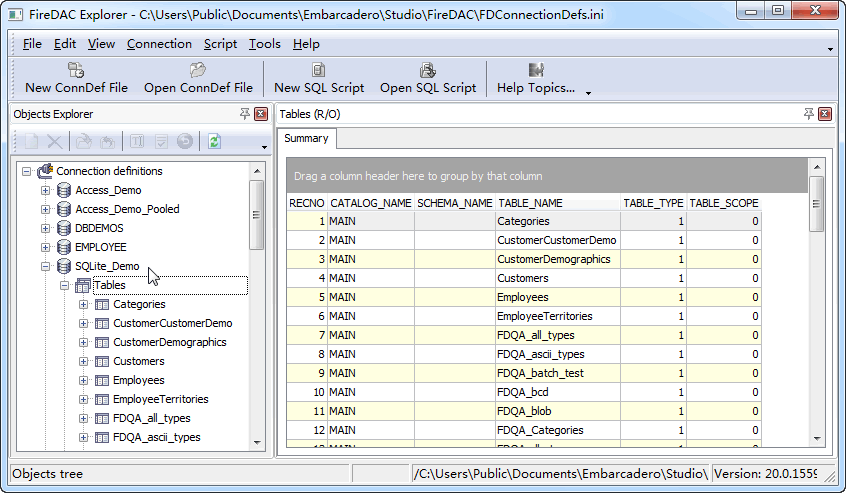Pin the Objects Explorer panel
Image resolution: width=846 pixels, height=493 pixels.
245,114
